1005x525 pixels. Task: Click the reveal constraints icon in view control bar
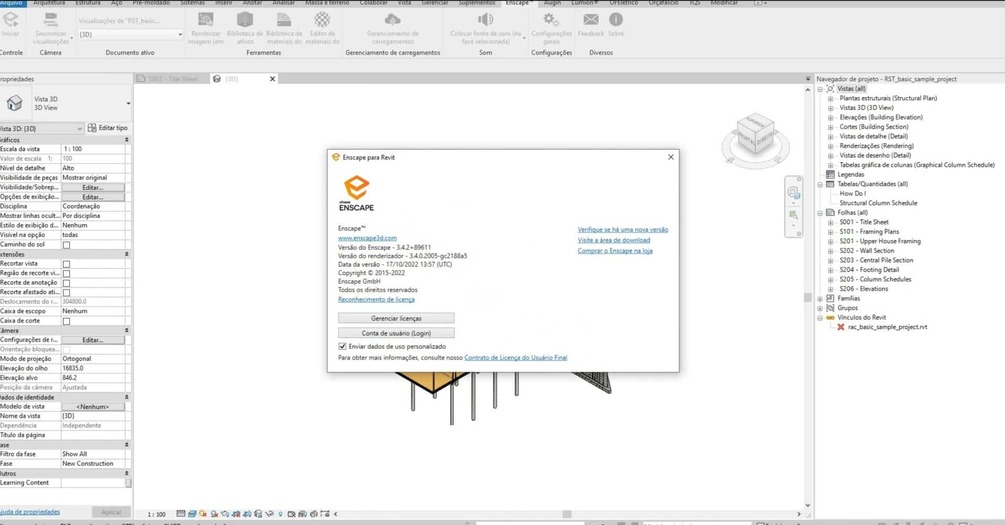324,513
